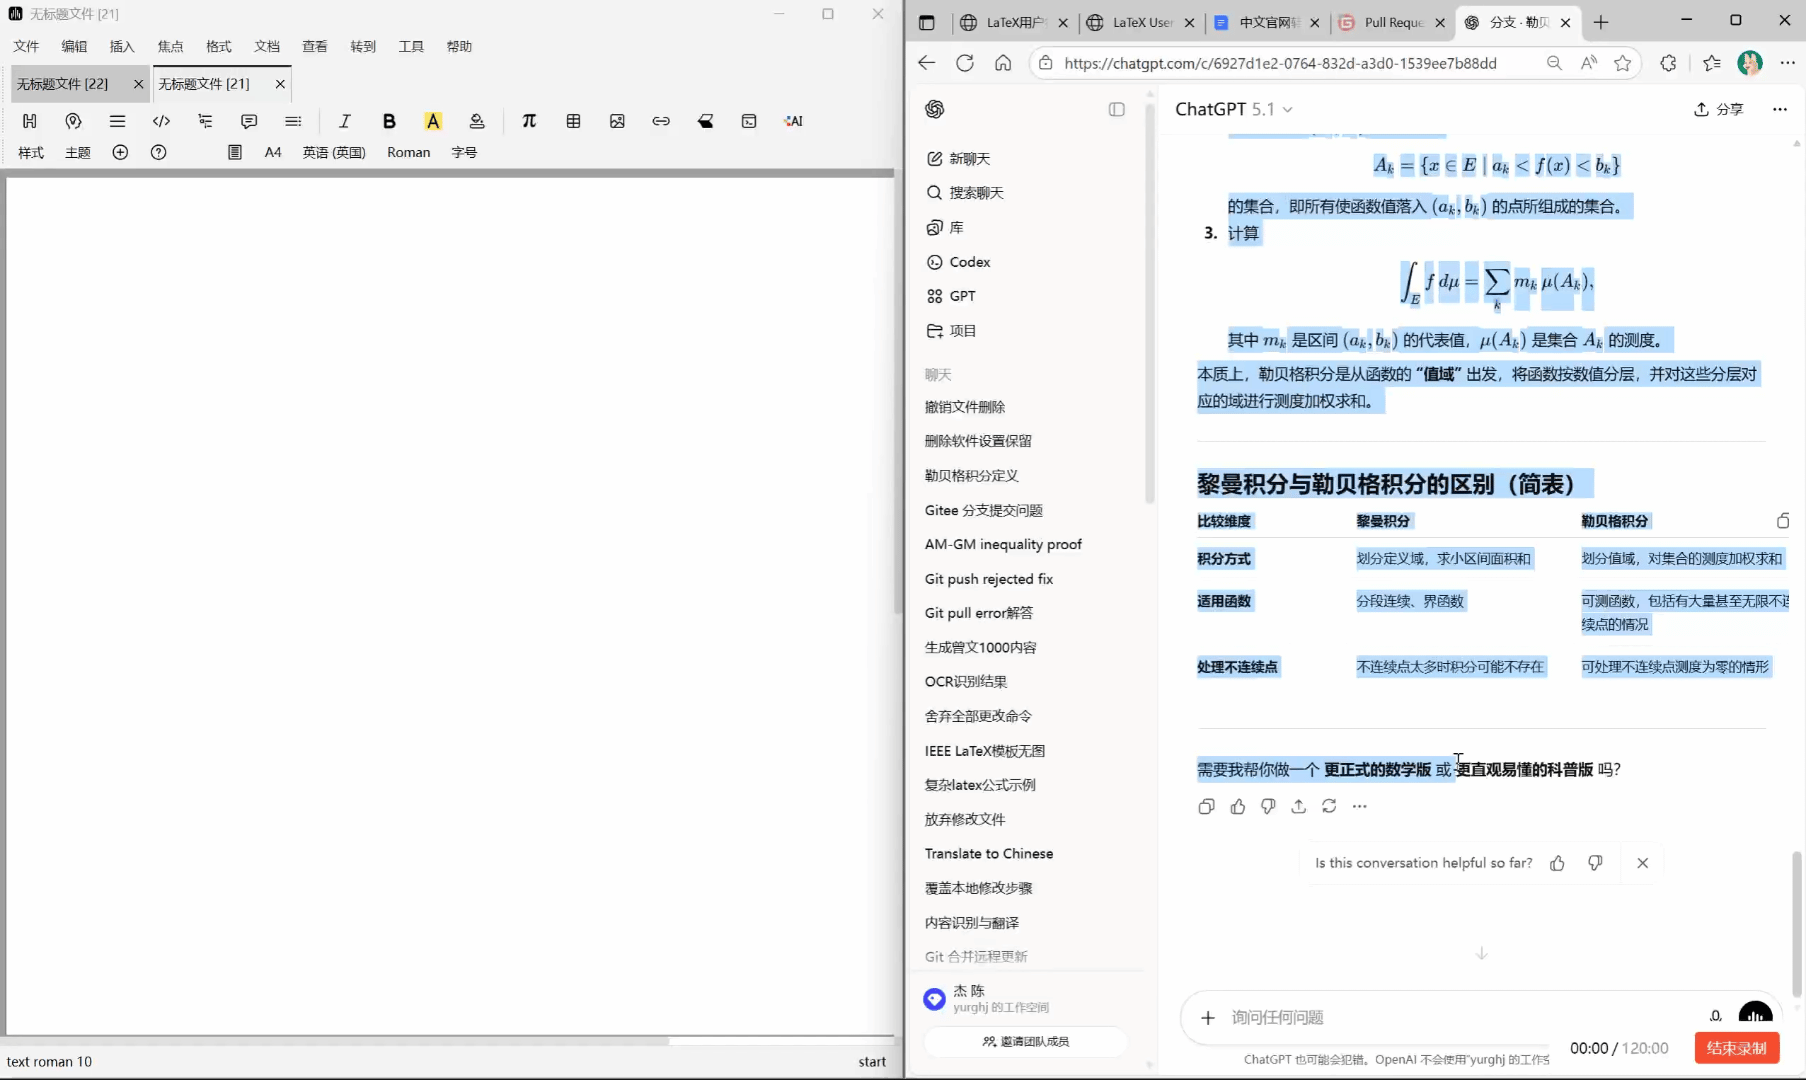Copy the ChatGPT response with the copy icon
Image resolution: width=1806 pixels, height=1080 pixels.
pos(1206,806)
